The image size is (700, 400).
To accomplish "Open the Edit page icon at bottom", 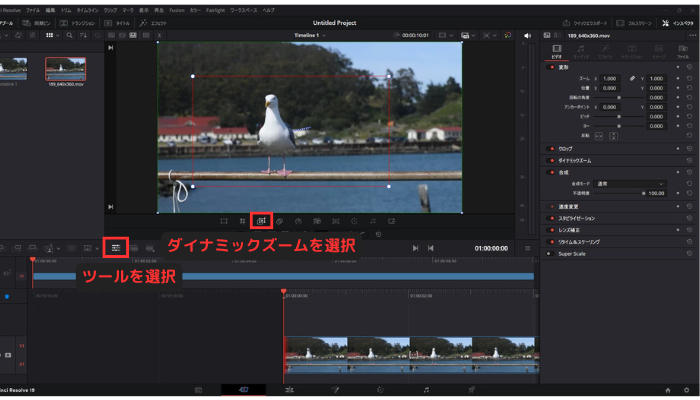I will pos(289,390).
